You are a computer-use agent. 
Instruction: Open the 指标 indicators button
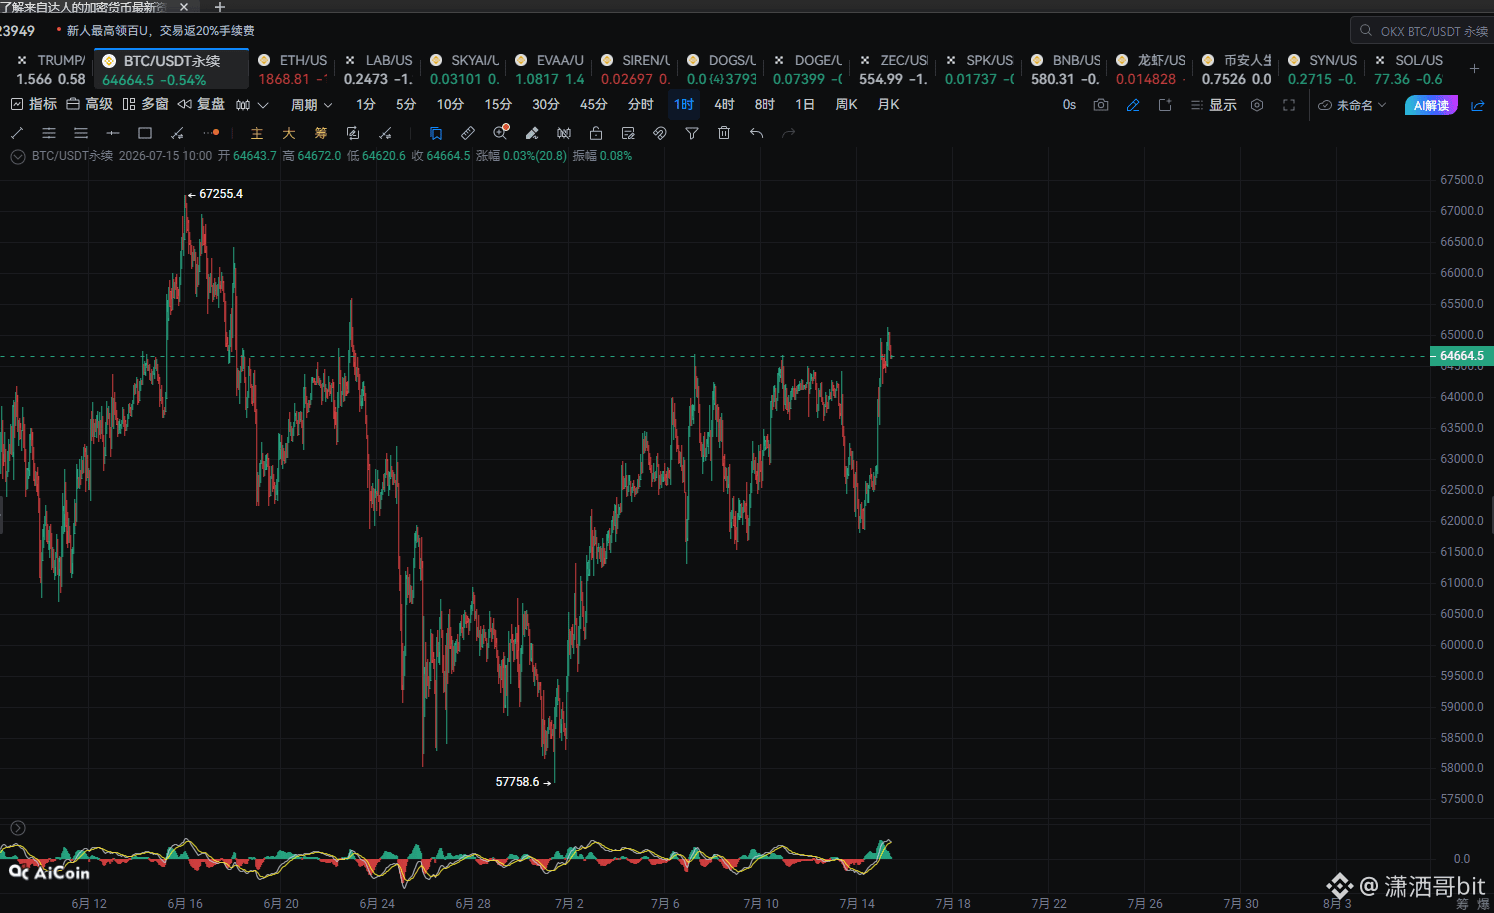pos(33,104)
